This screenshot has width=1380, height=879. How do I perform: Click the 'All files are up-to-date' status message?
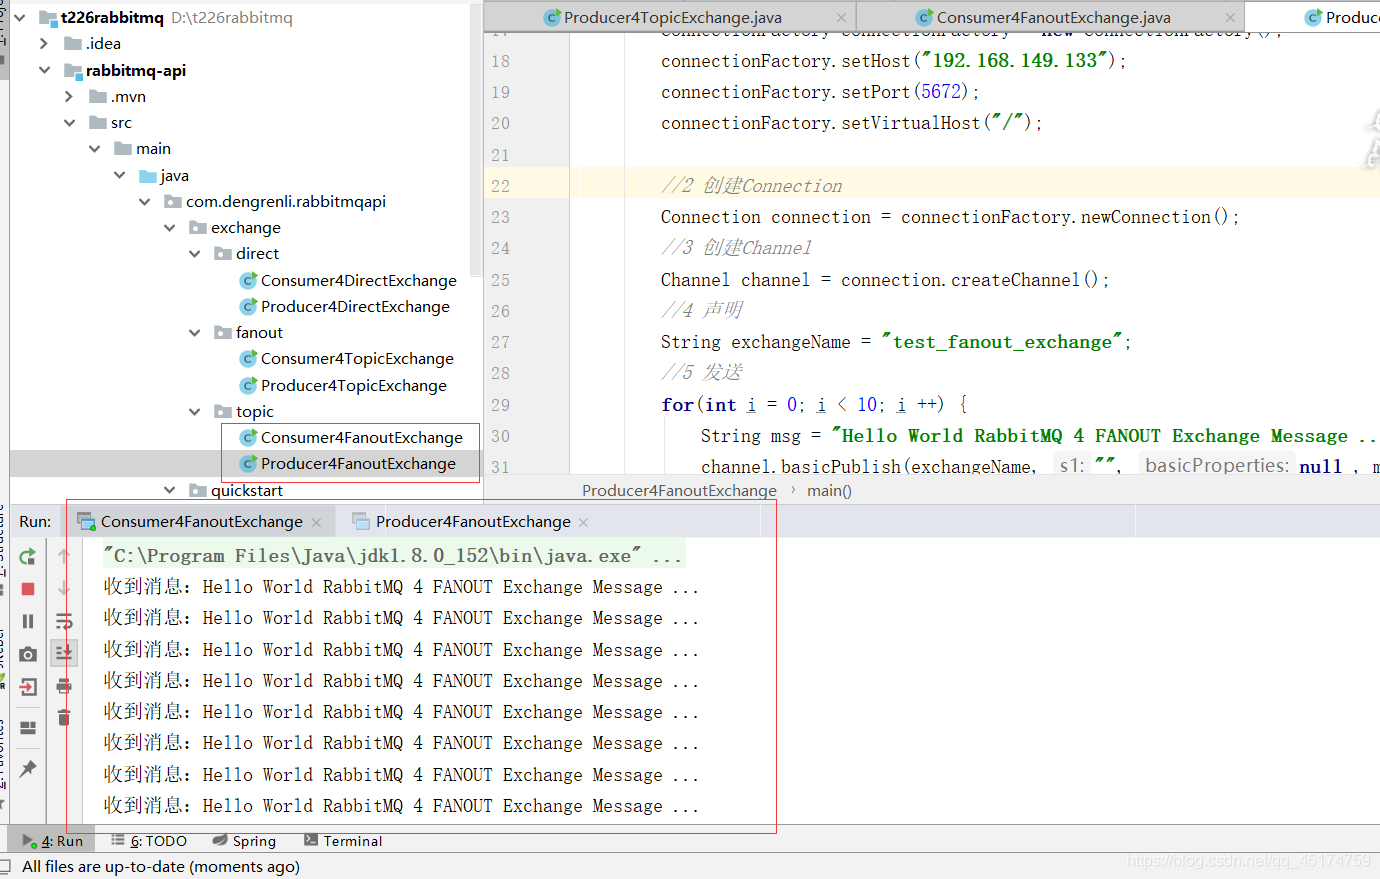tap(161, 866)
